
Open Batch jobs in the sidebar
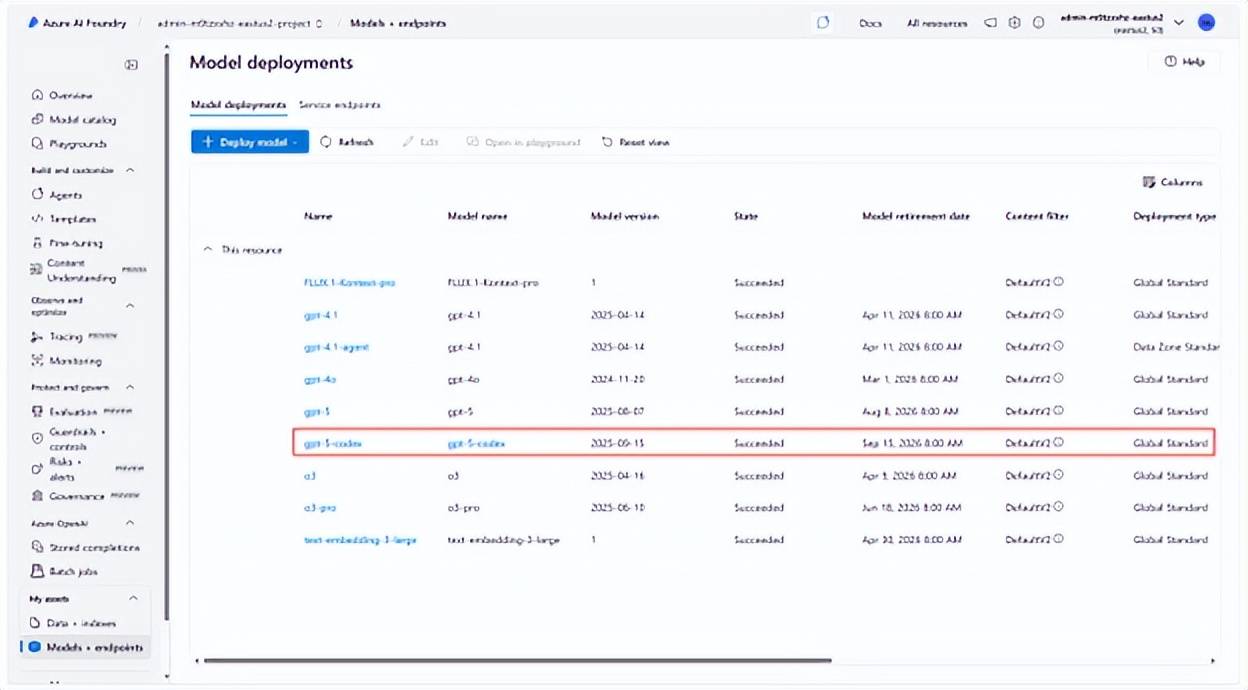coord(65,572)
